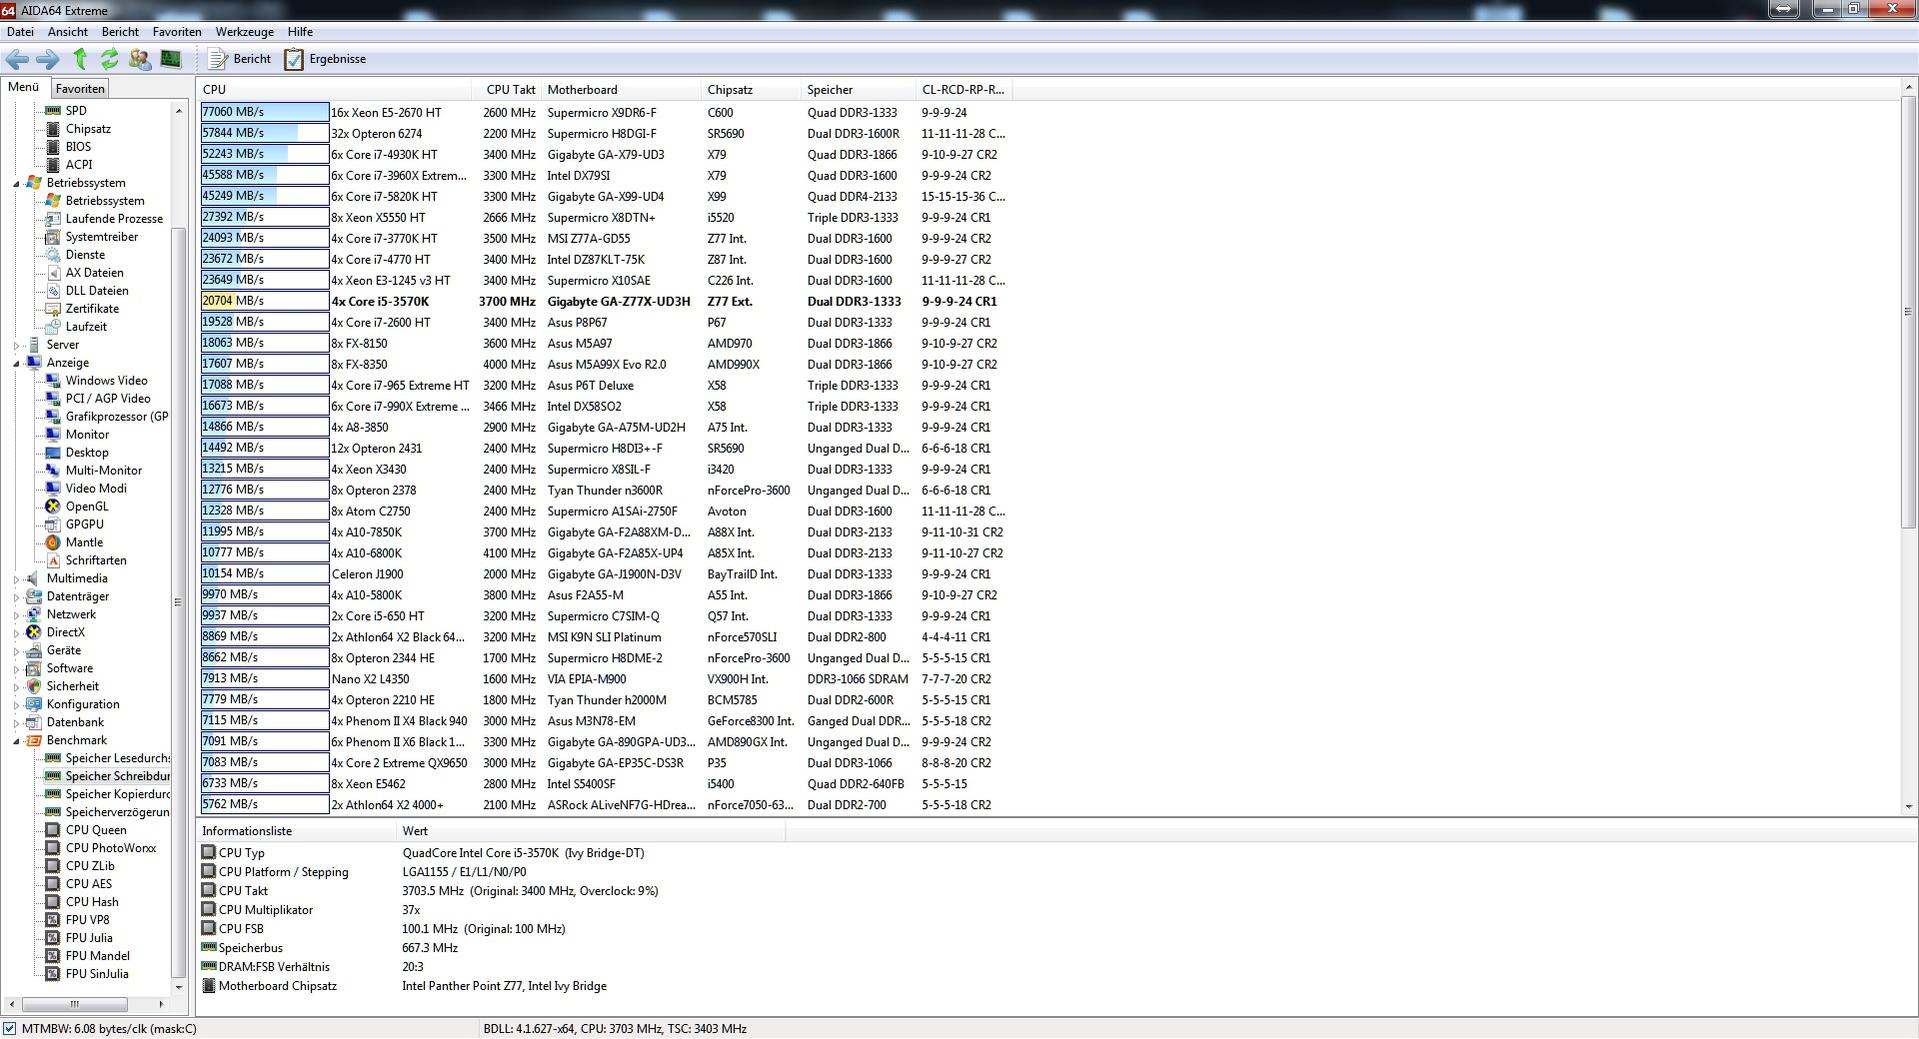This screenshot has width=1919, height=1039.
Task: Click the Speicherverzögerung memory icon
Action: point(53,812)
